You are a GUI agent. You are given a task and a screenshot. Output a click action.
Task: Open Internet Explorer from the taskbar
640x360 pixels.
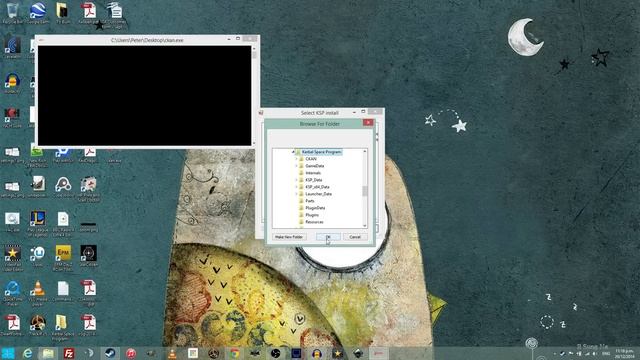[27, 353]
